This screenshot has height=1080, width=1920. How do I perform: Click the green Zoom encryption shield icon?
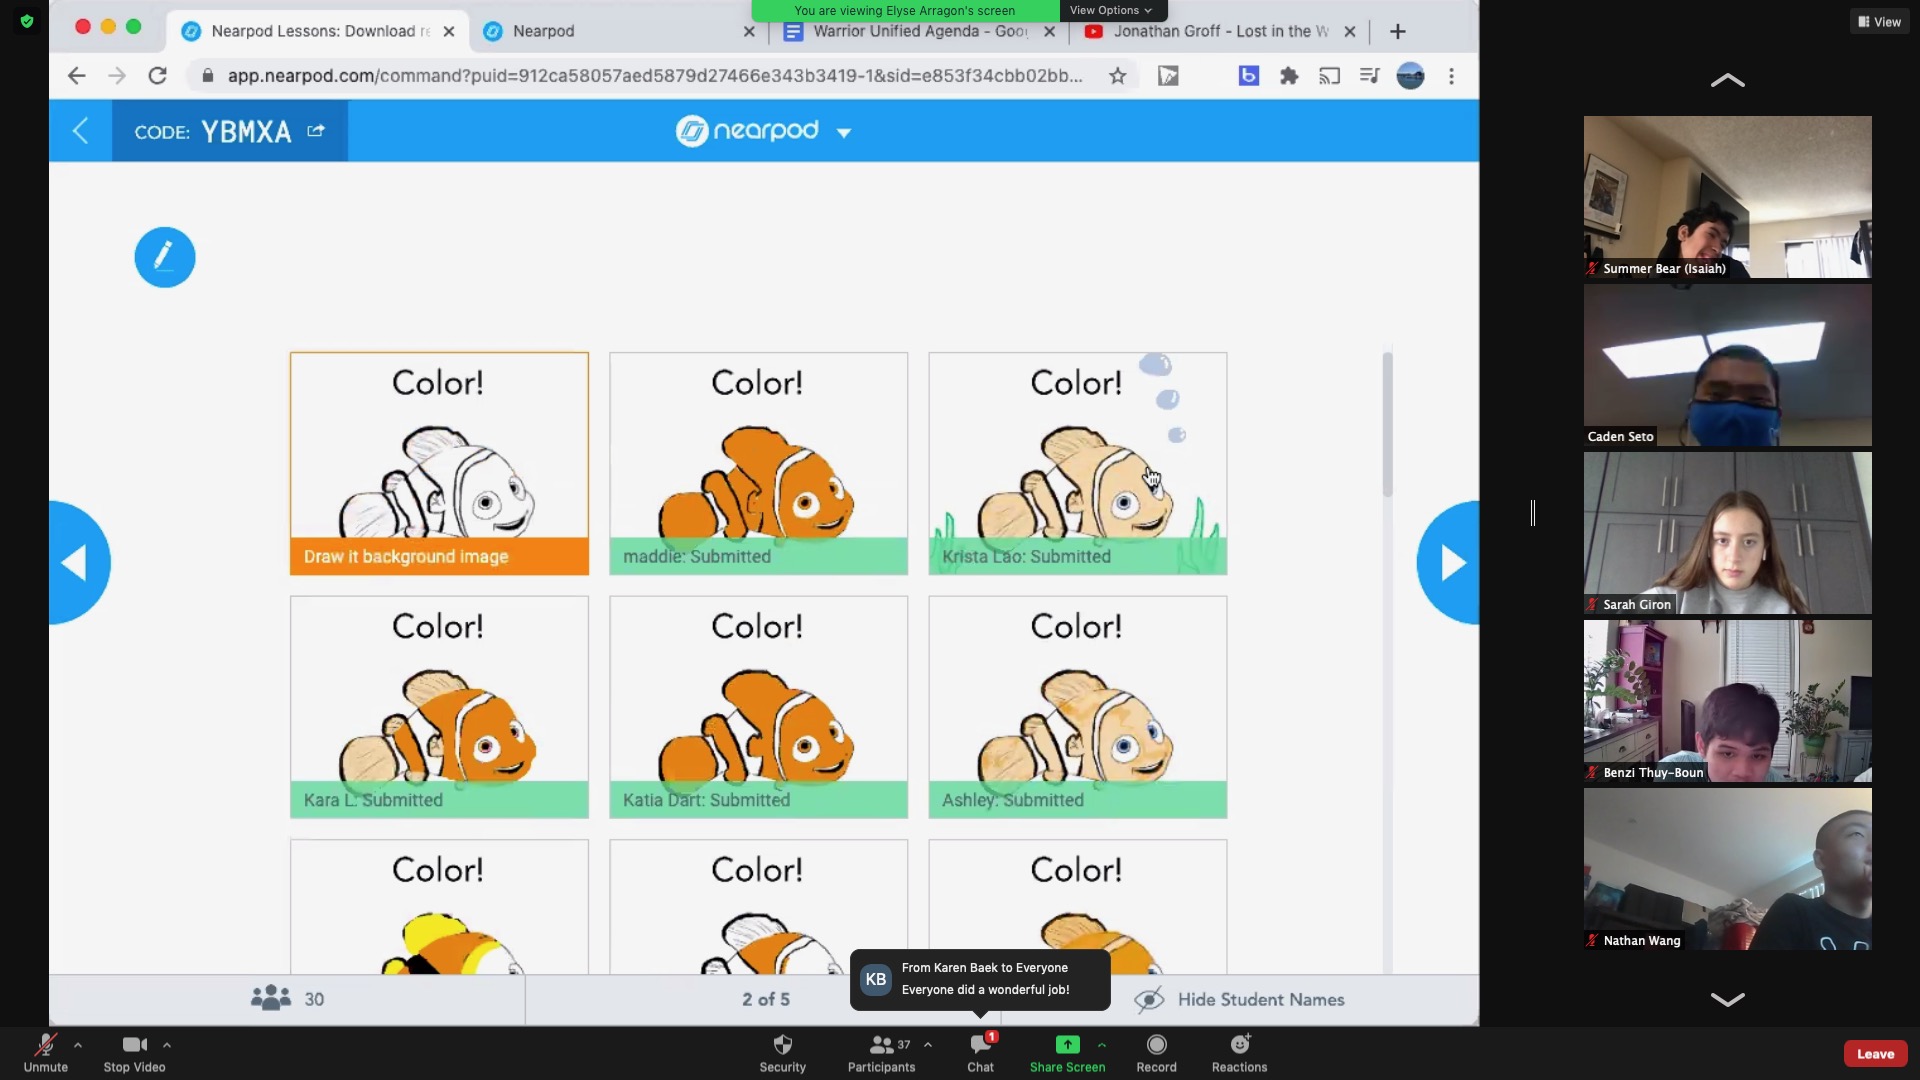click(x=27, y=21)
